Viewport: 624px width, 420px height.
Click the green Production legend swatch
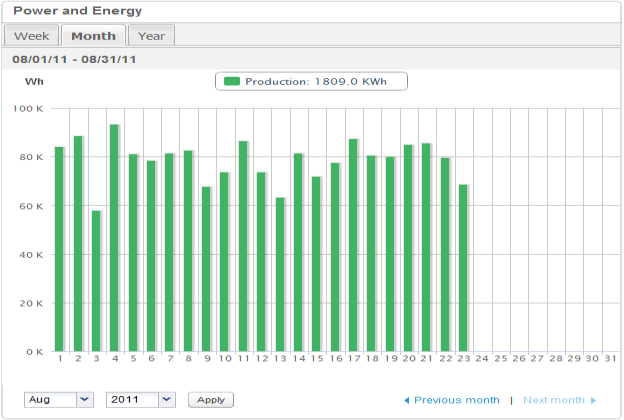[232, 81]
